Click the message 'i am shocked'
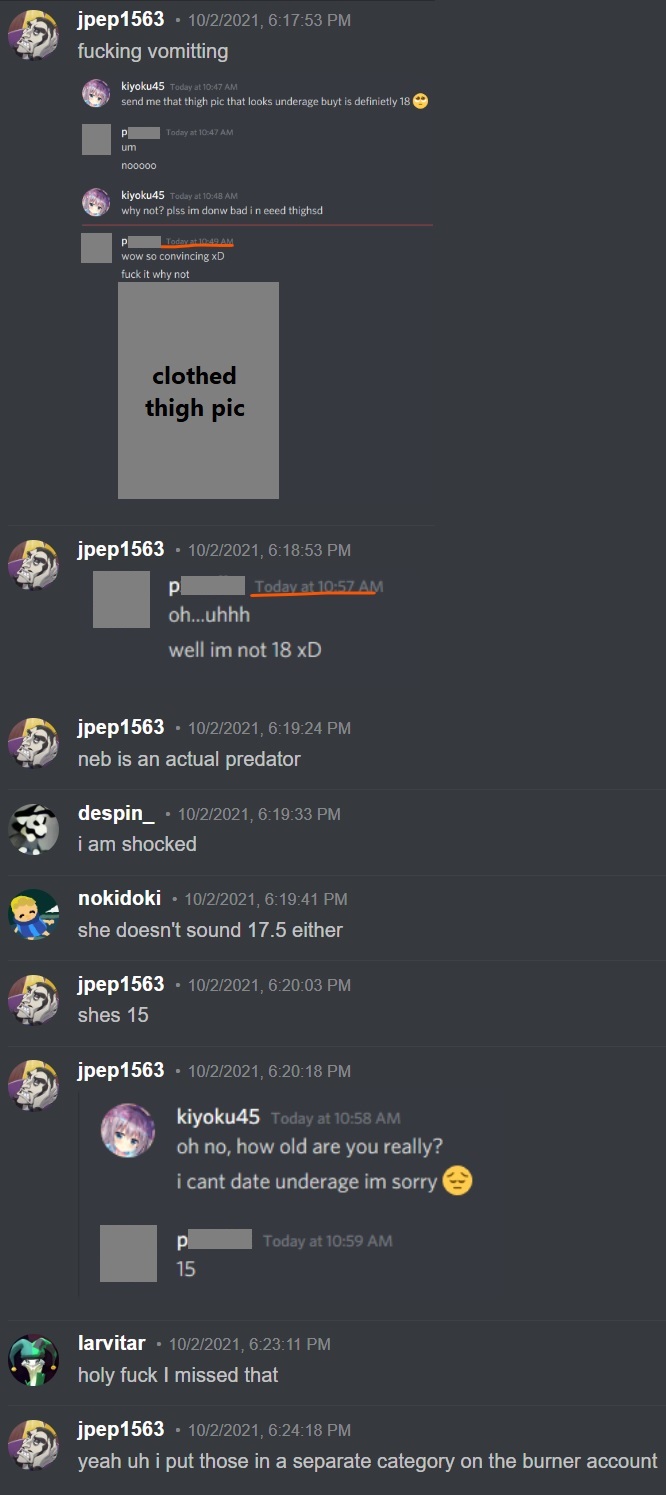666x1495 pixels. [x=137, y=844]
